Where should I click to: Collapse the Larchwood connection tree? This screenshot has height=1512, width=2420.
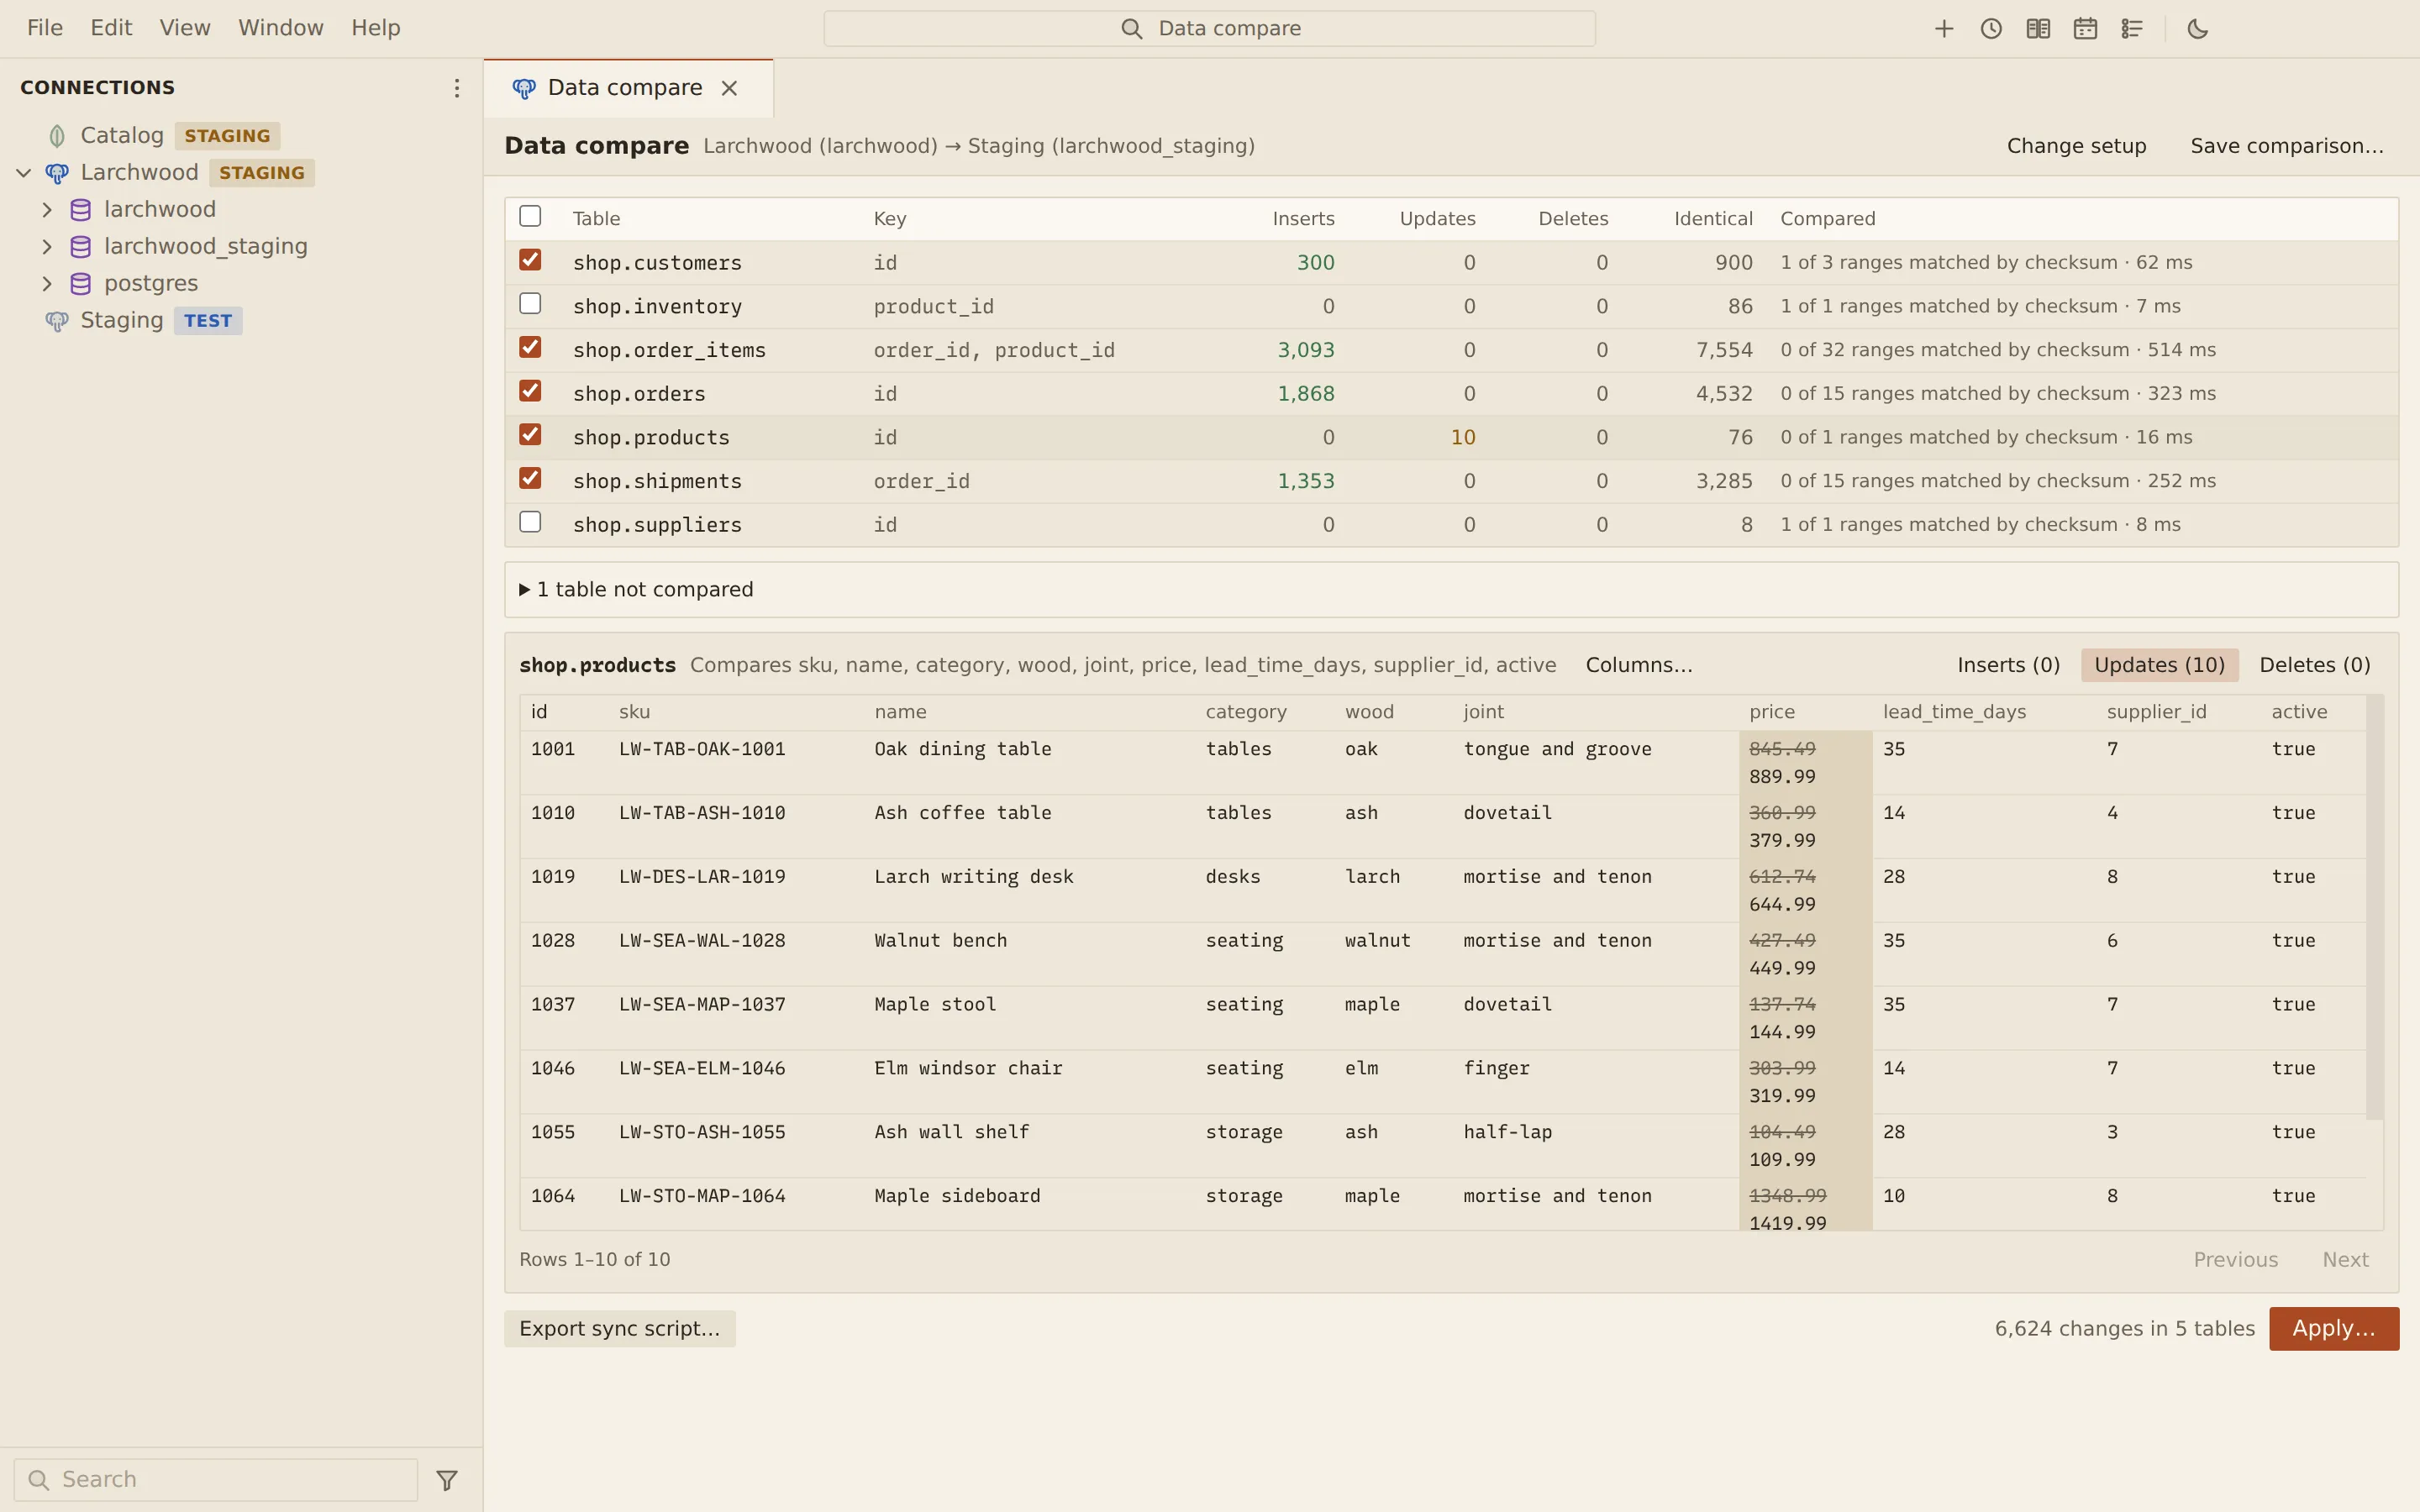click(24, 173)
